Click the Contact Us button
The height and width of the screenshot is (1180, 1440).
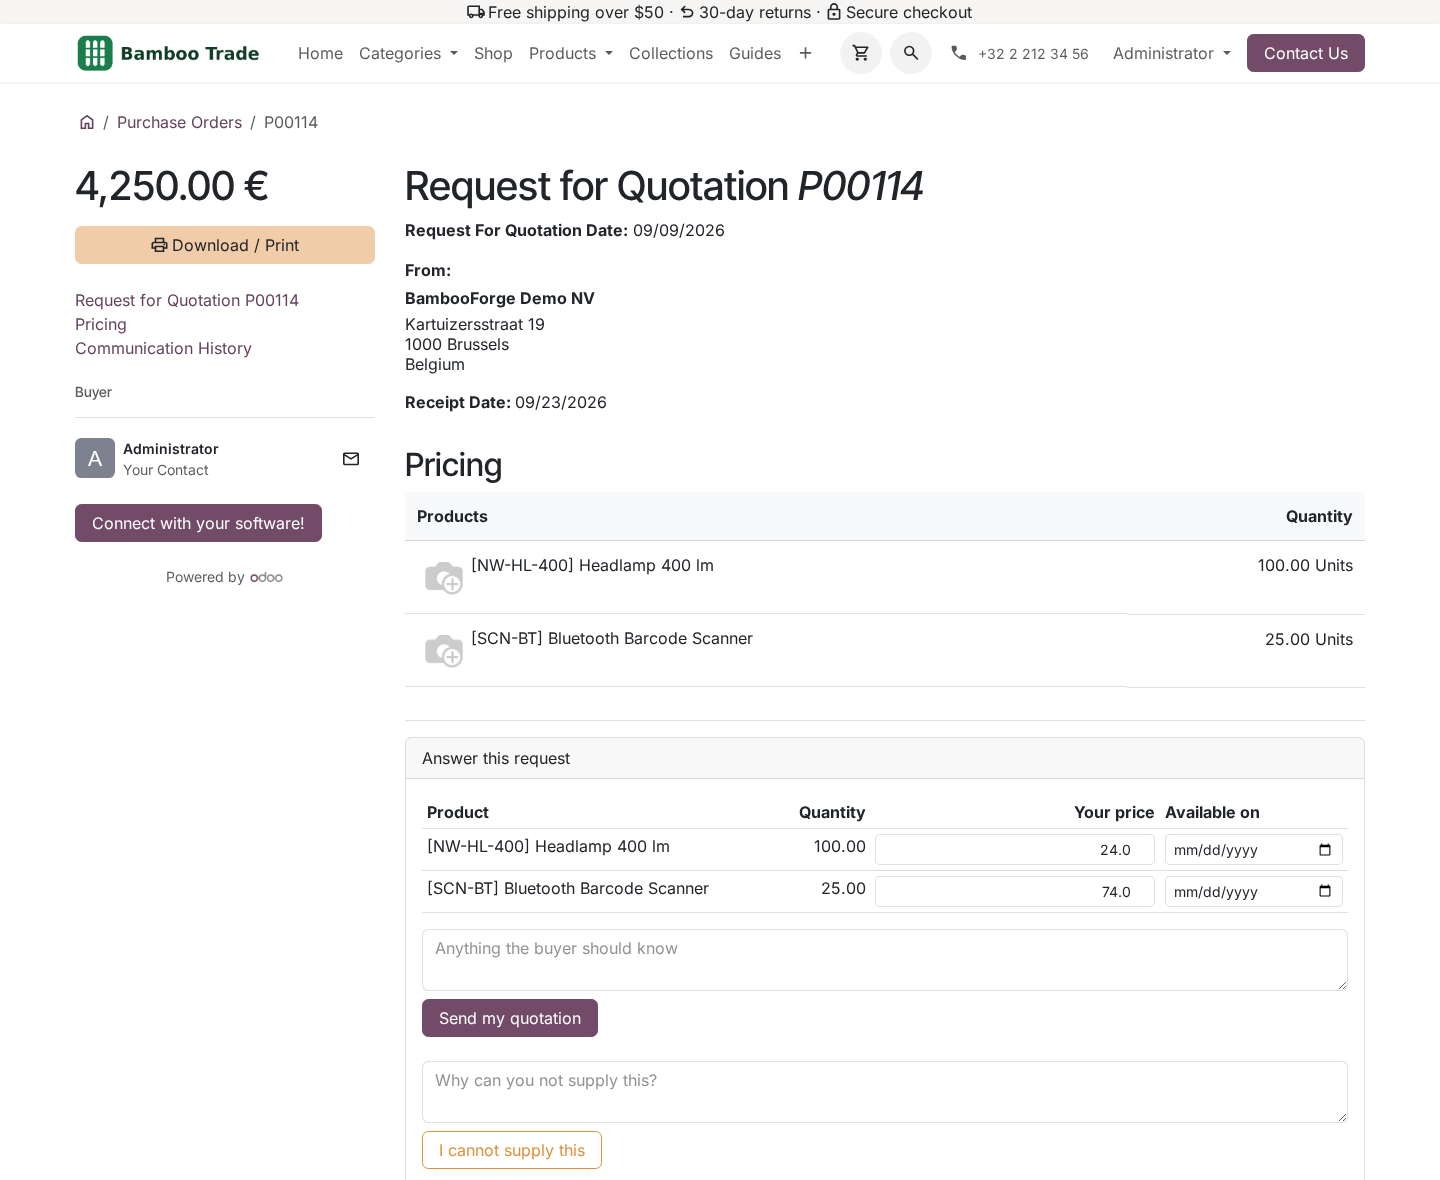point(1306,53)
